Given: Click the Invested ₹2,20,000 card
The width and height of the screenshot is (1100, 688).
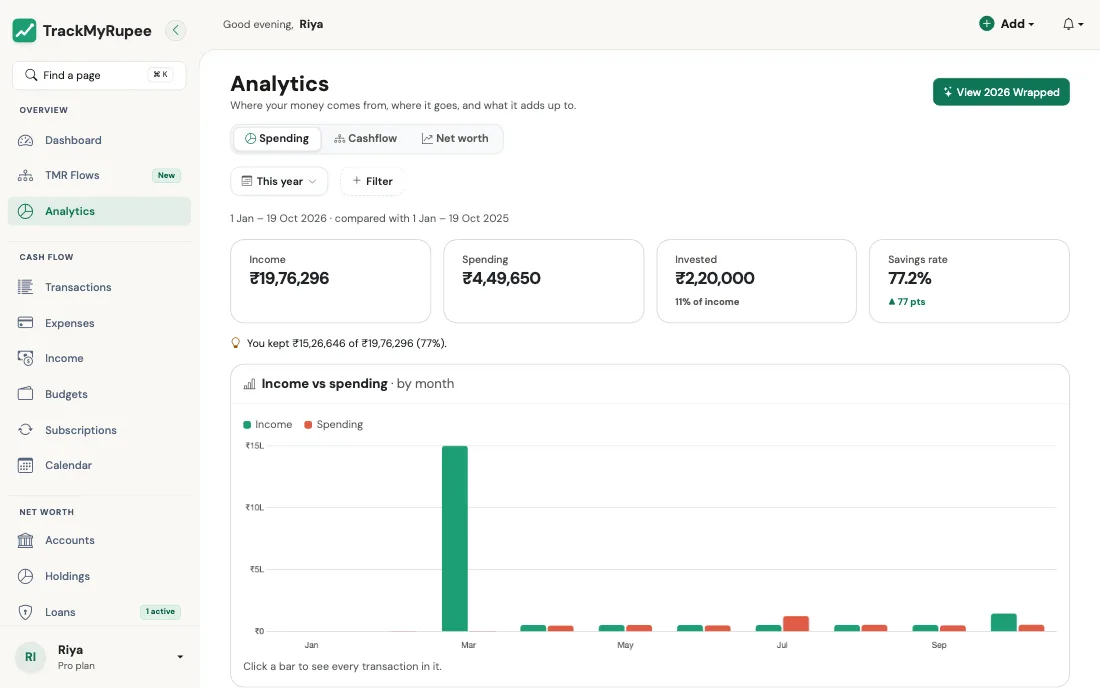Looking at the screenshot, I should (x=756, y=281).
